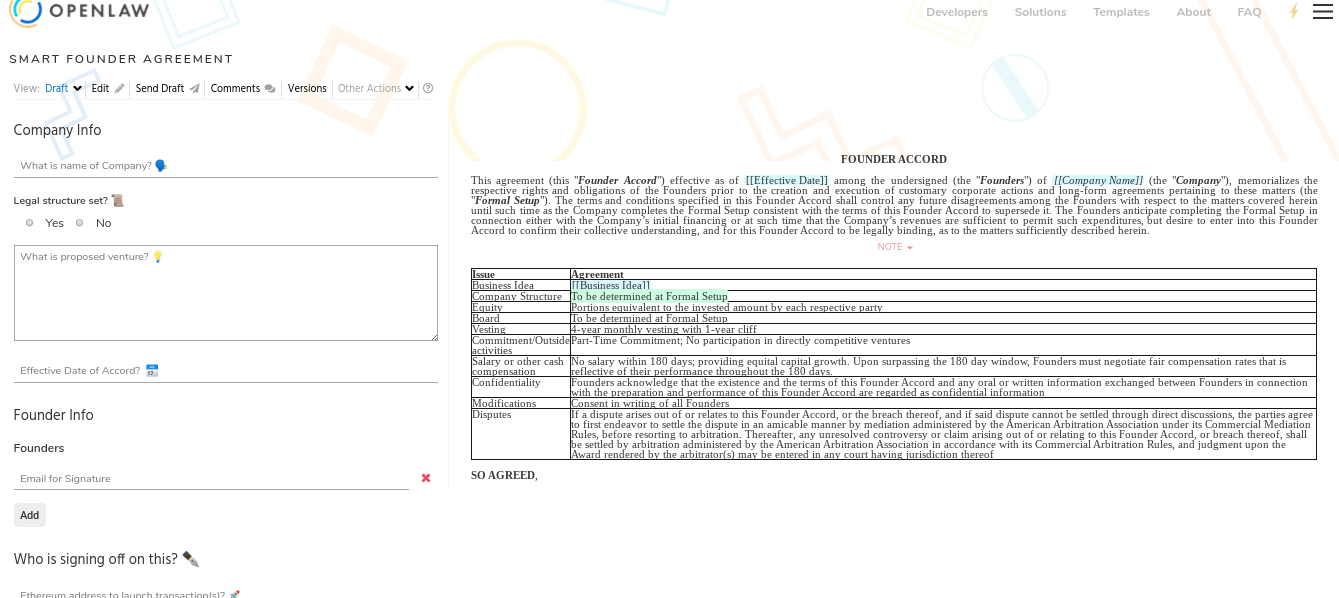Open the hamburger menu
The image size is (1339, 598).
point(1322,12)
